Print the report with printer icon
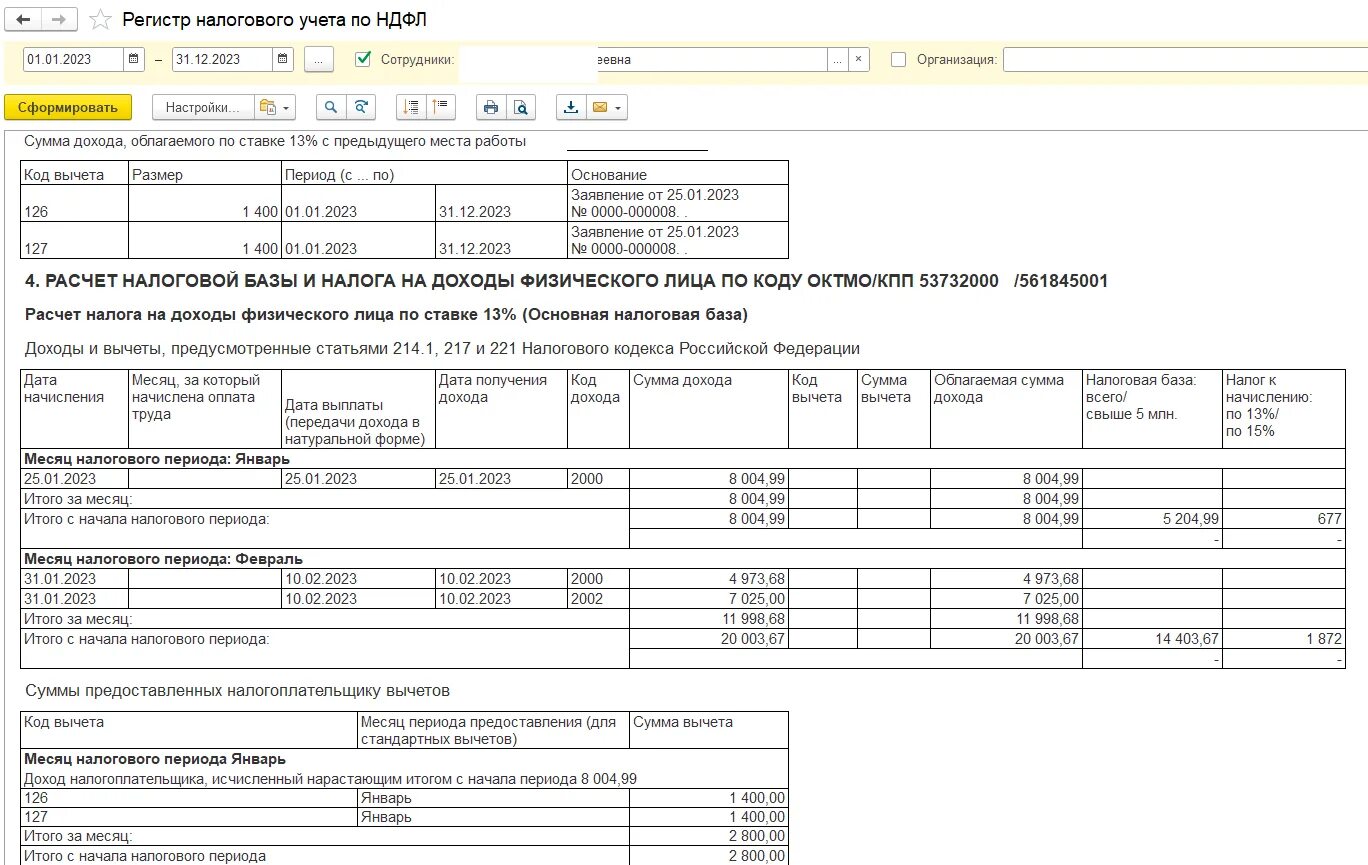 point(491,107)
